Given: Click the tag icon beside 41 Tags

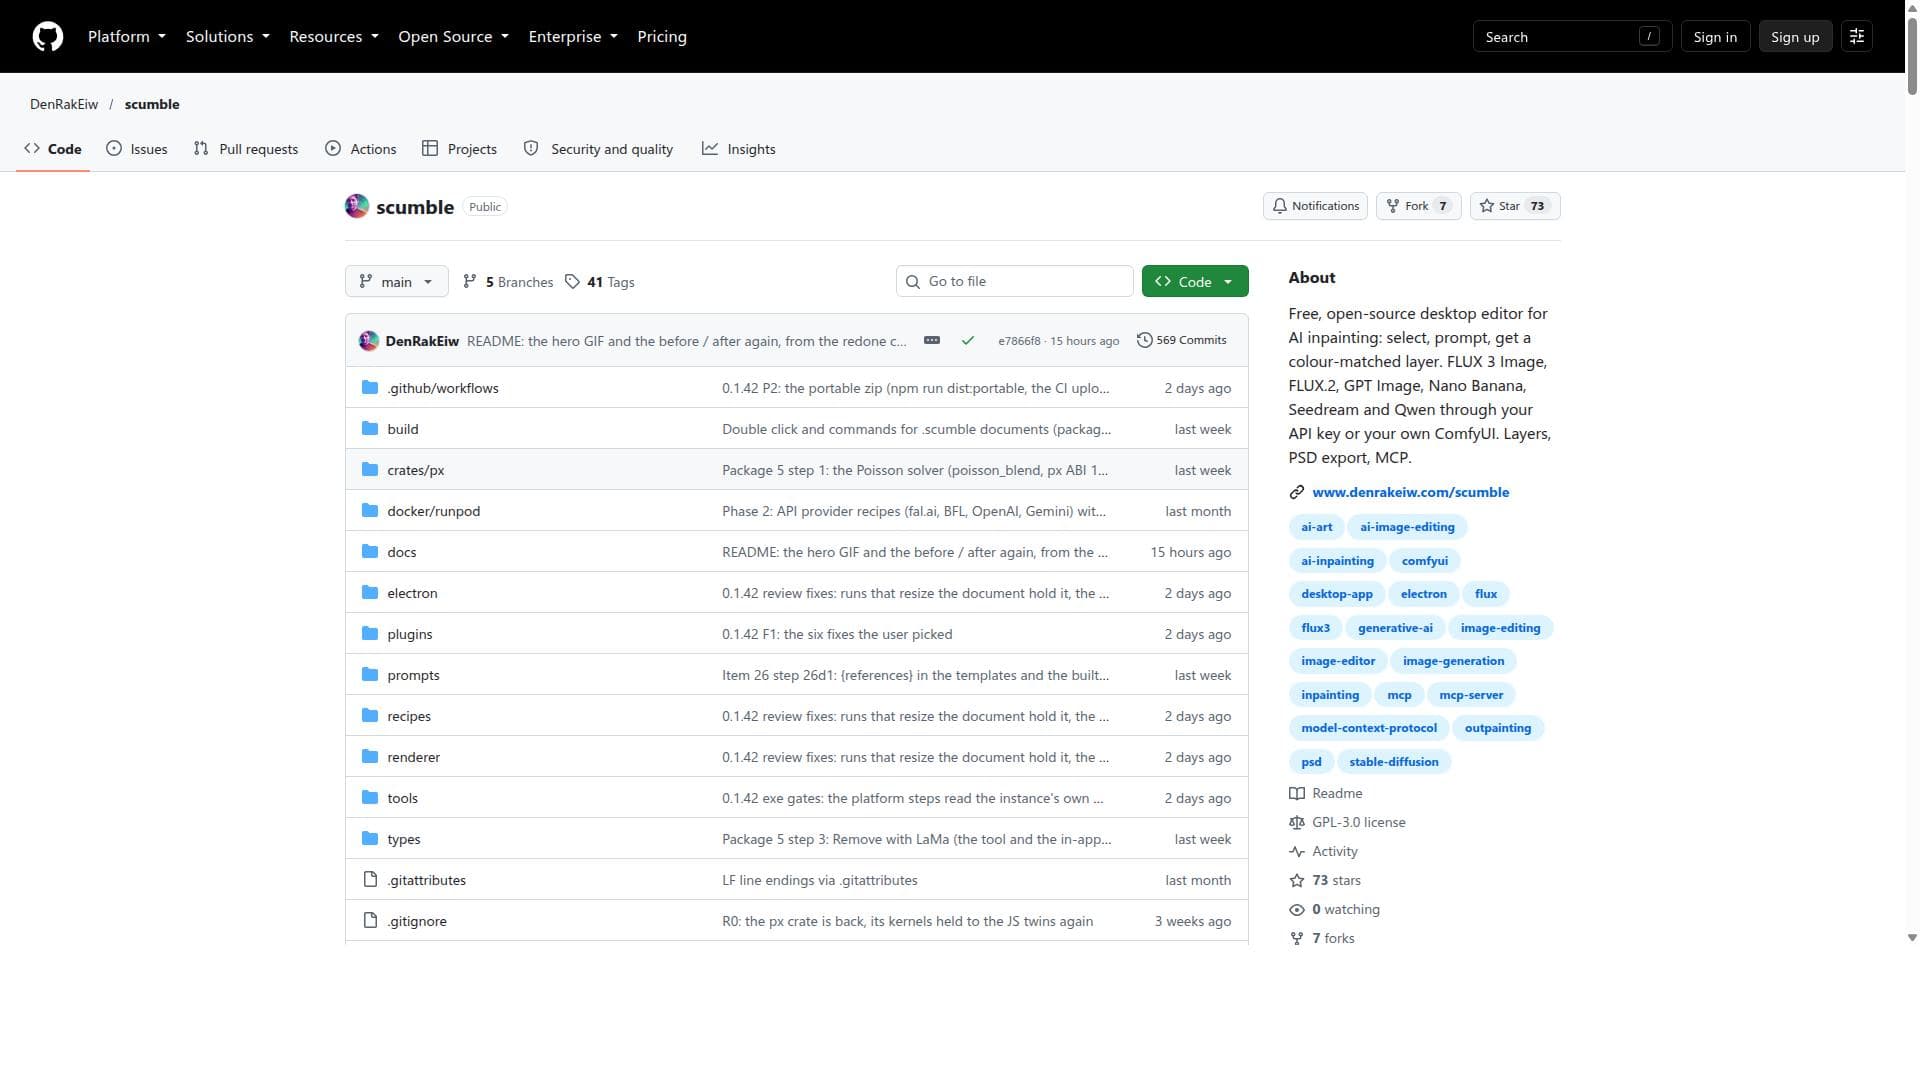Looking at the screenshot, I should coord(572,282).
